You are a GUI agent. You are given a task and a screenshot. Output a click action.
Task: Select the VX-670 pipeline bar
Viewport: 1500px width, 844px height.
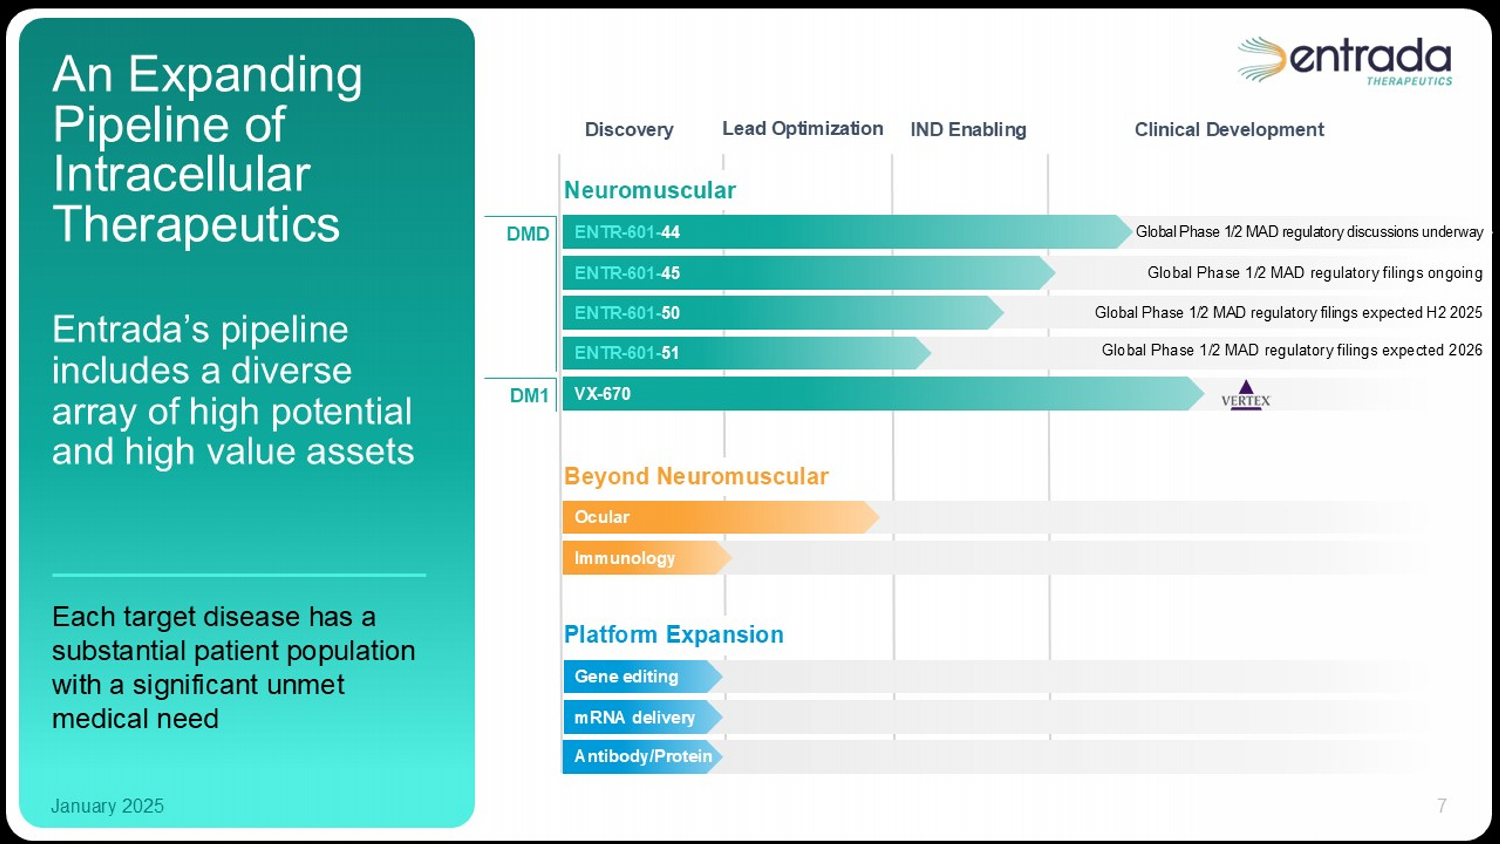881,394
